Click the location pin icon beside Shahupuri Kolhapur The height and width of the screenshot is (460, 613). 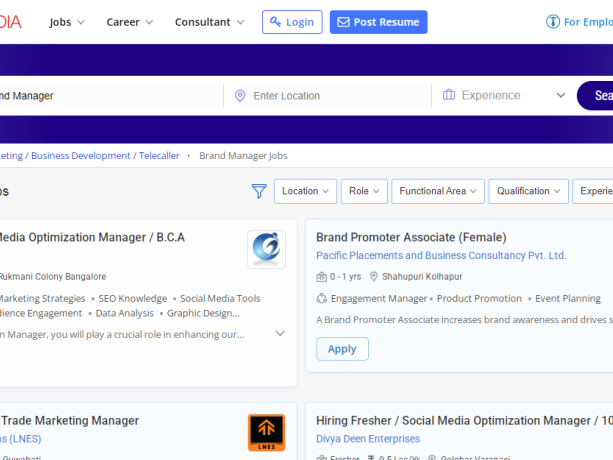coord(374,277)
